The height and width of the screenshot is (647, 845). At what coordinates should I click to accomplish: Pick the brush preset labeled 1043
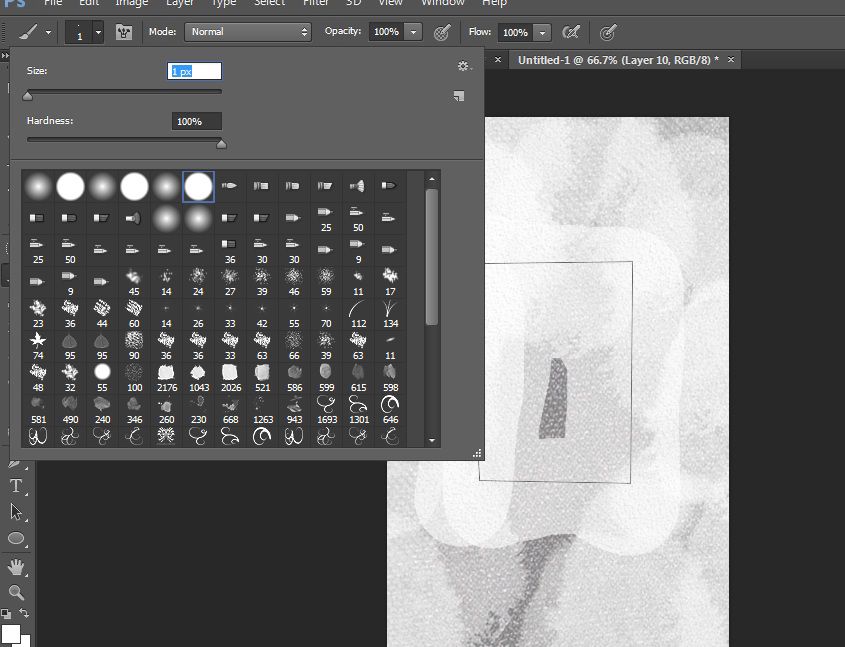click(198, 378)
